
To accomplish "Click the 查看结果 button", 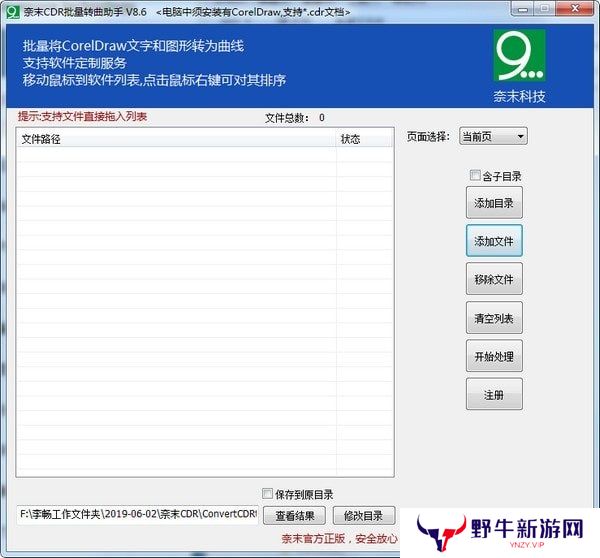I will click(295, 516).
